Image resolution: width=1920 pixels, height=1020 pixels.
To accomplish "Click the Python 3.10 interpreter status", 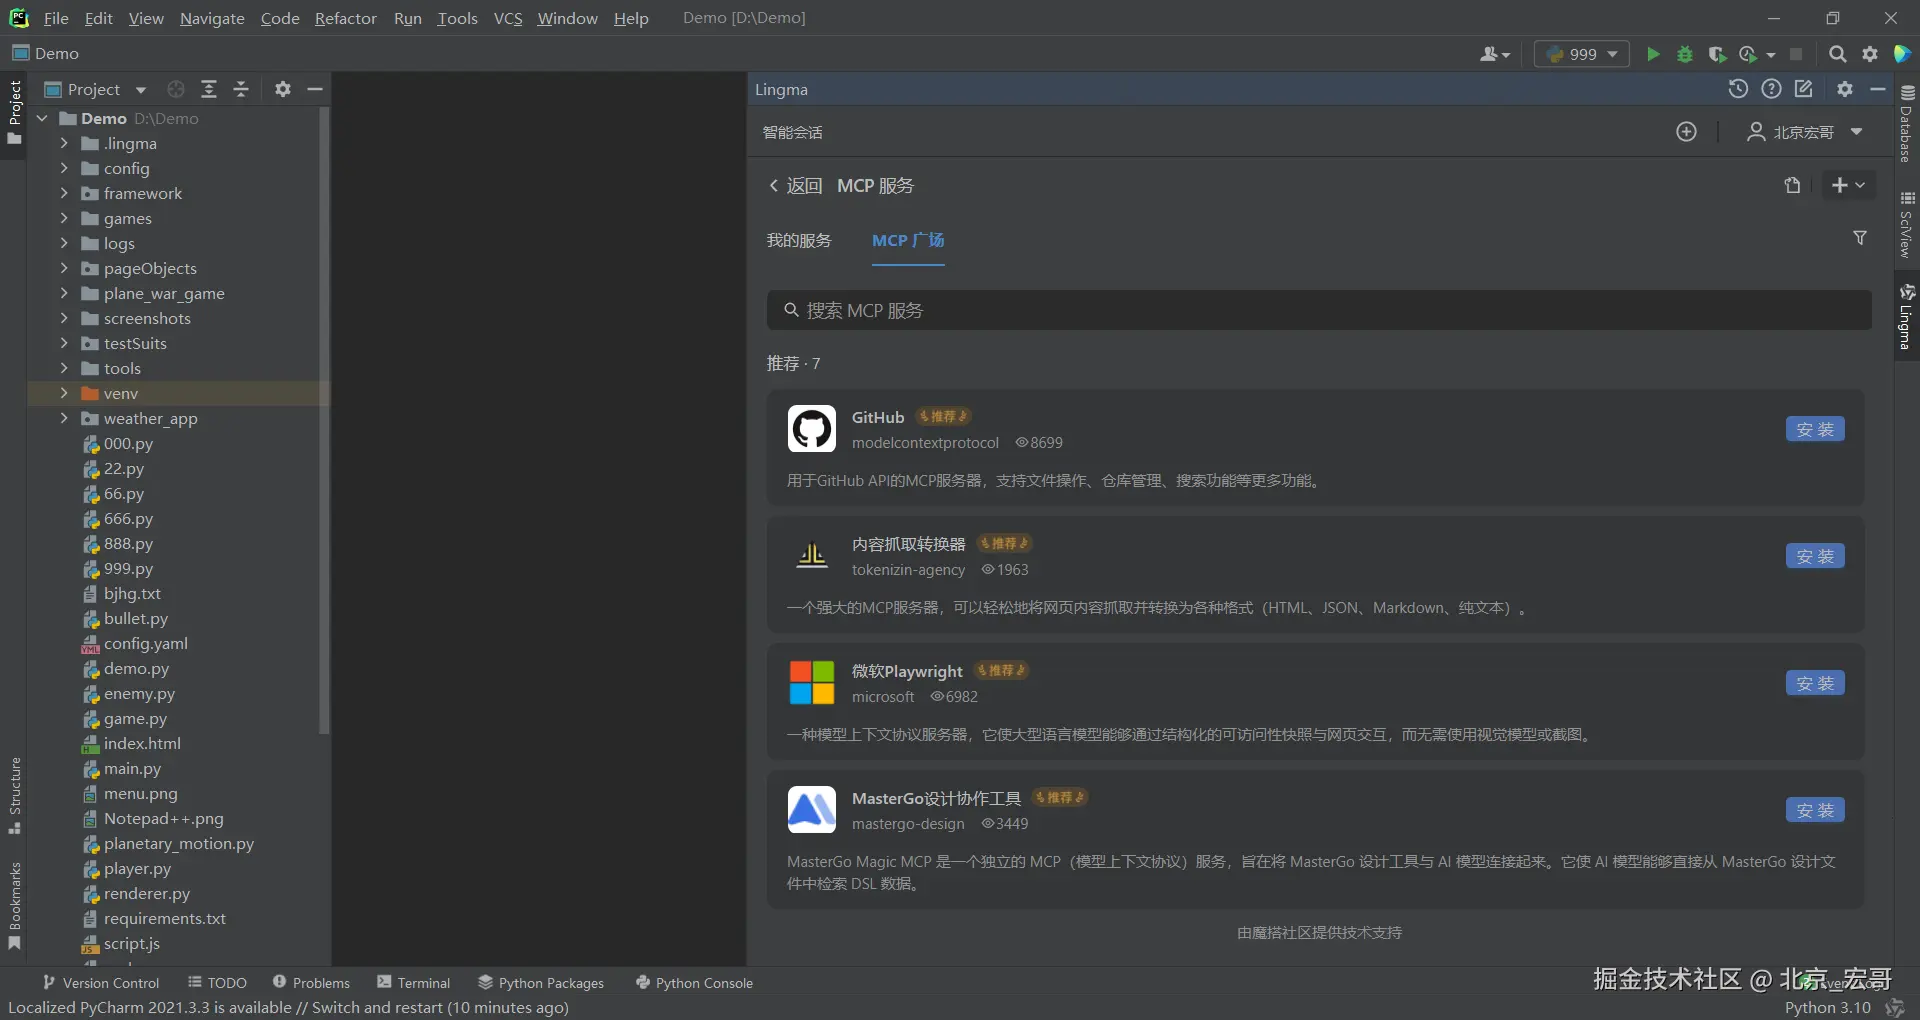I will 1827,1007.
